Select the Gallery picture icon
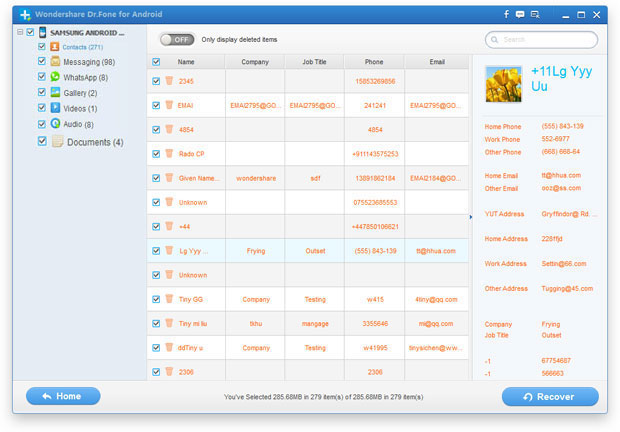 tap(55, 92)
